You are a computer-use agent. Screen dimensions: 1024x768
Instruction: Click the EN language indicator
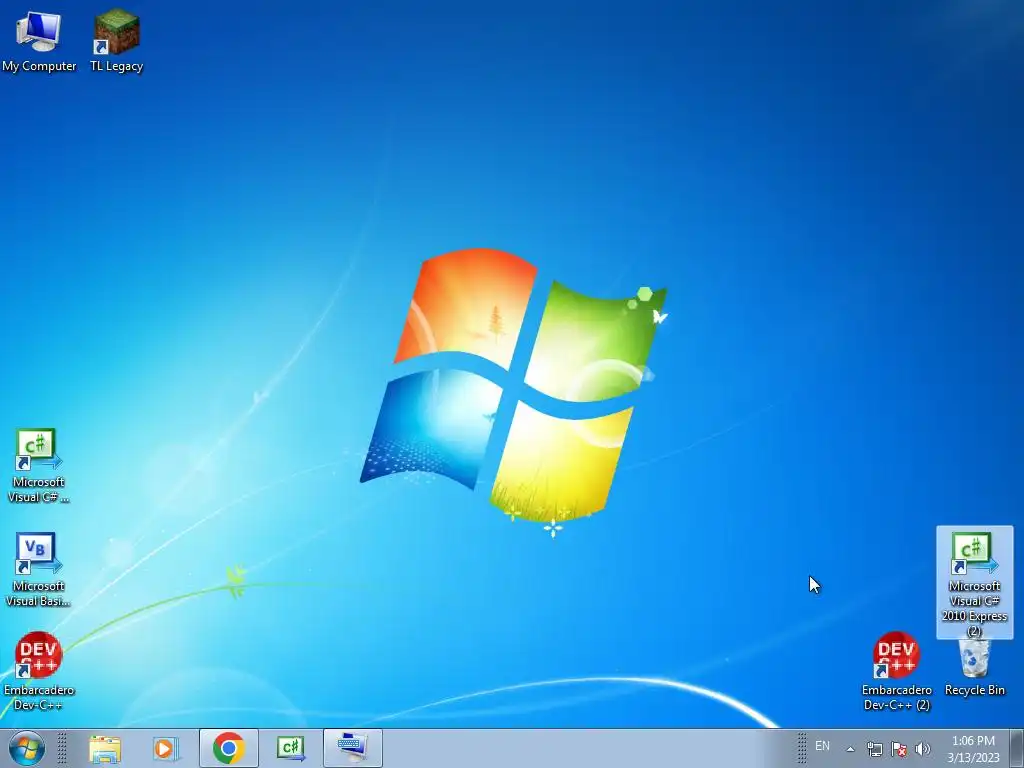[822, 746]
